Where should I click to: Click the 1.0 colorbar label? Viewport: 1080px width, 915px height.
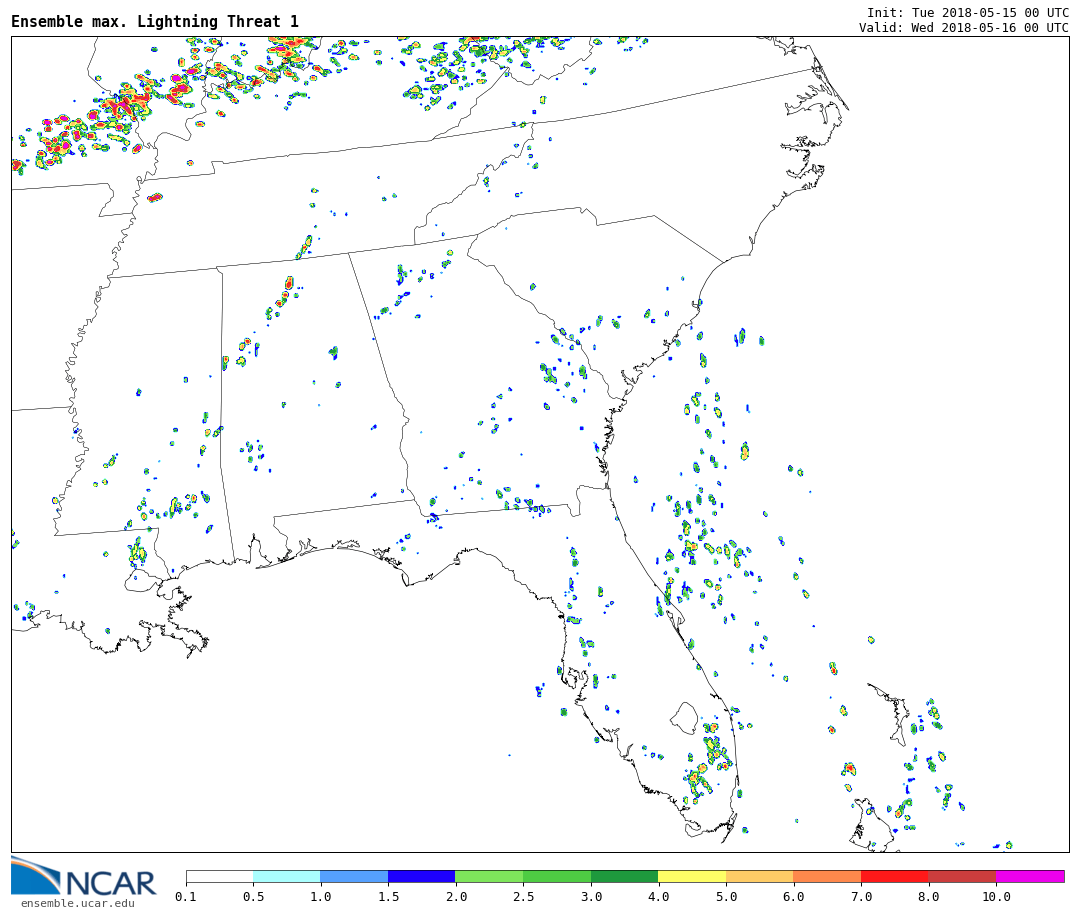pos(321,897)
